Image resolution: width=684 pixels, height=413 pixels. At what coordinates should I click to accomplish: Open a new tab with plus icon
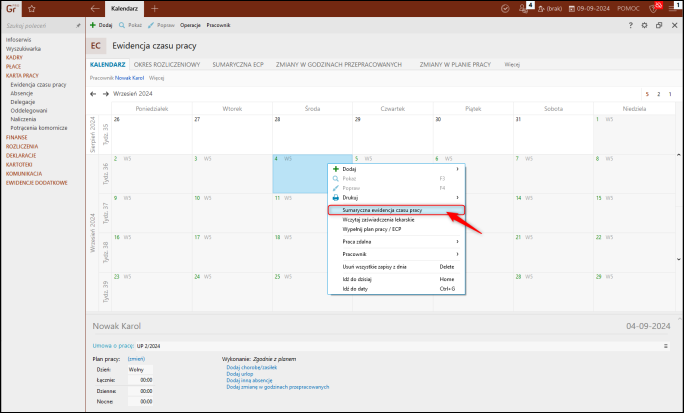tap(154, 8)
